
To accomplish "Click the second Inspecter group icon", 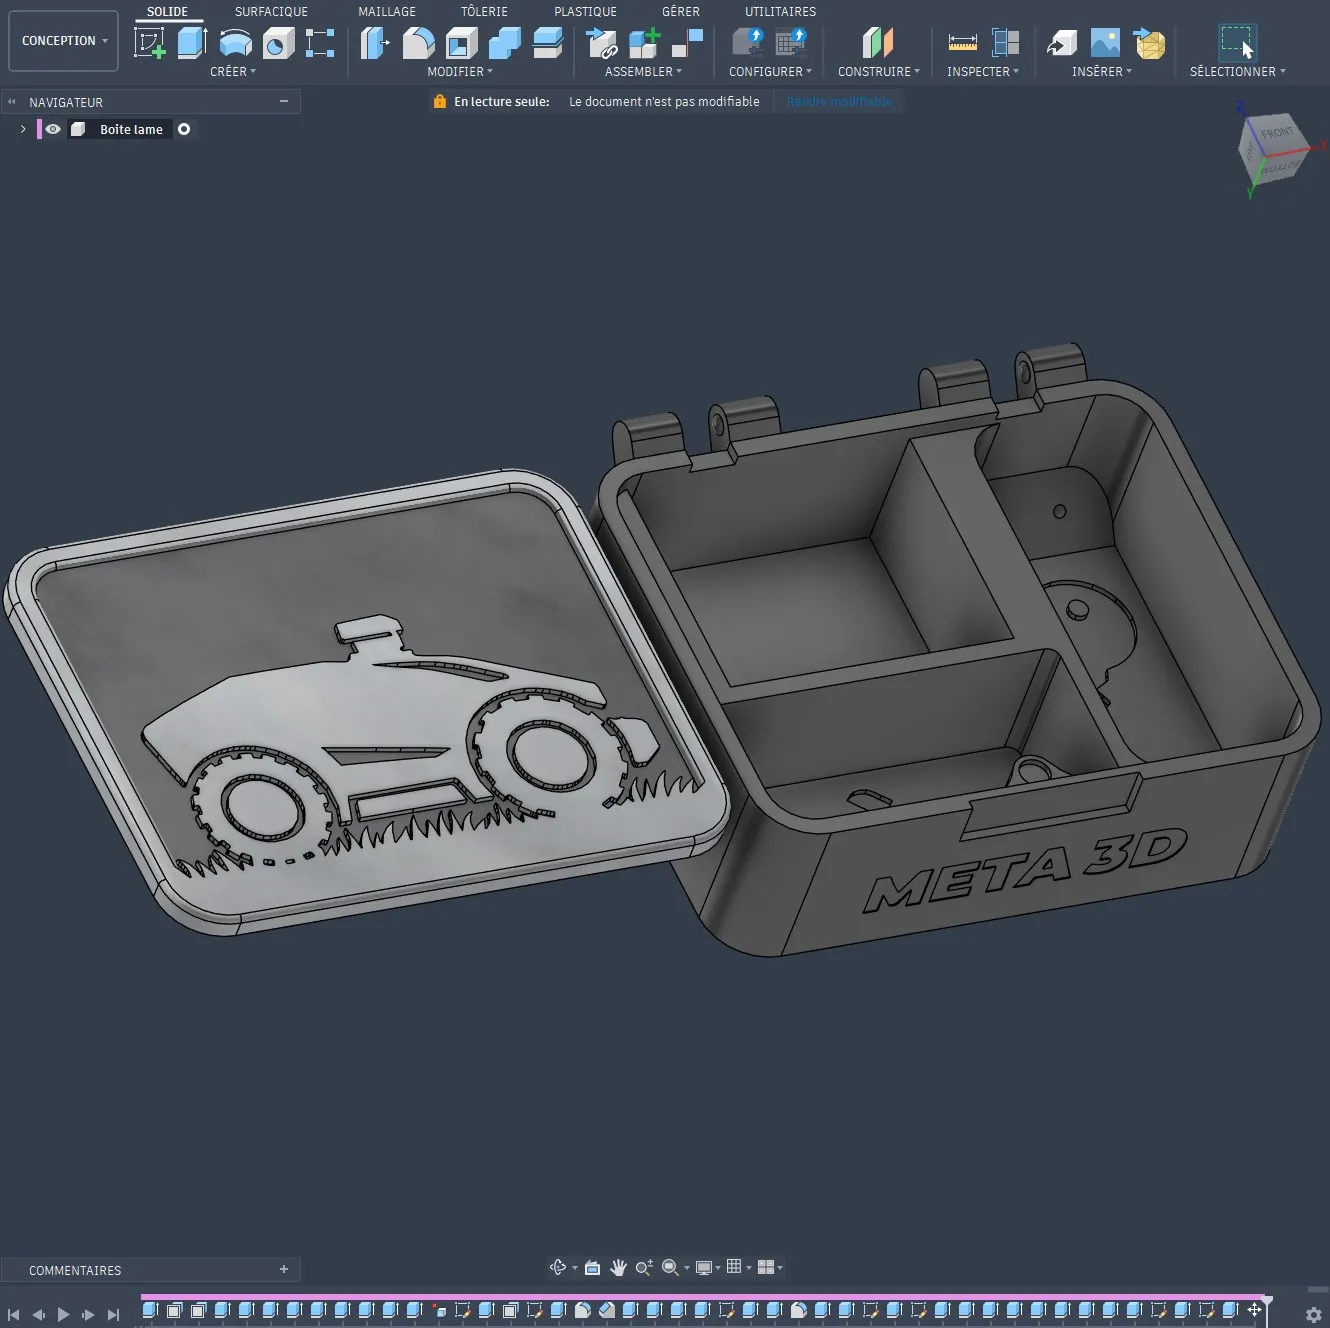I will click(x=1005, y=43).
